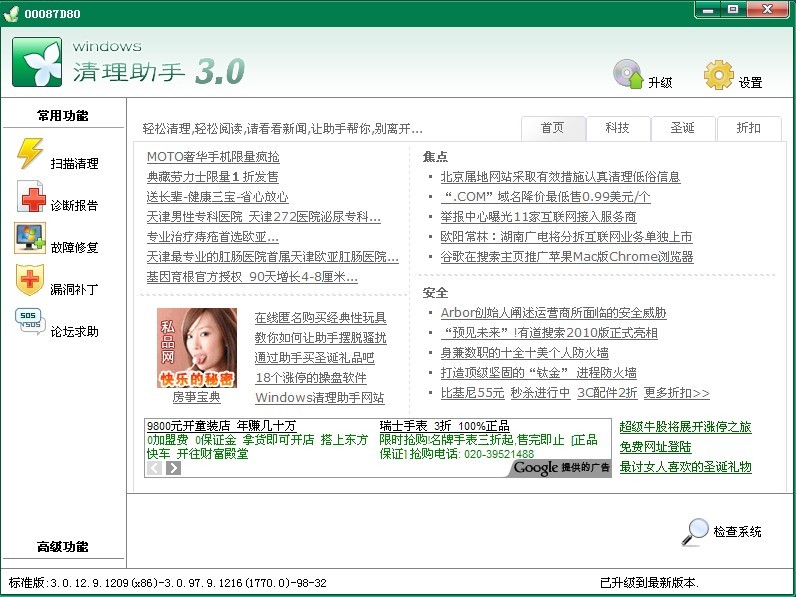Viewport: 796px width, 597px height.
Task: Click the 私品网 ad thumbnail image
Action: point(197,348)
